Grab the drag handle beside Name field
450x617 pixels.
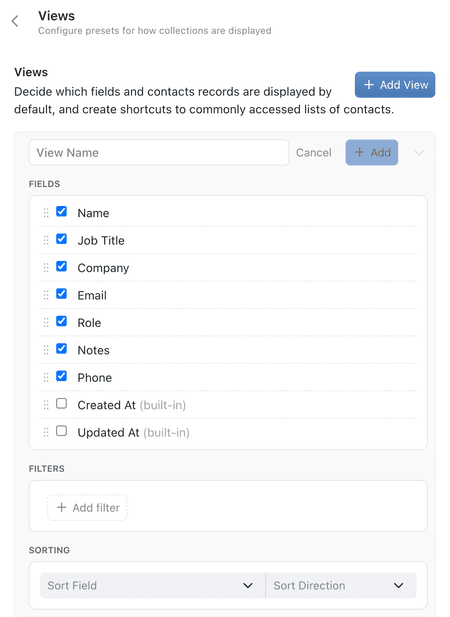click(x=46, y=213)
